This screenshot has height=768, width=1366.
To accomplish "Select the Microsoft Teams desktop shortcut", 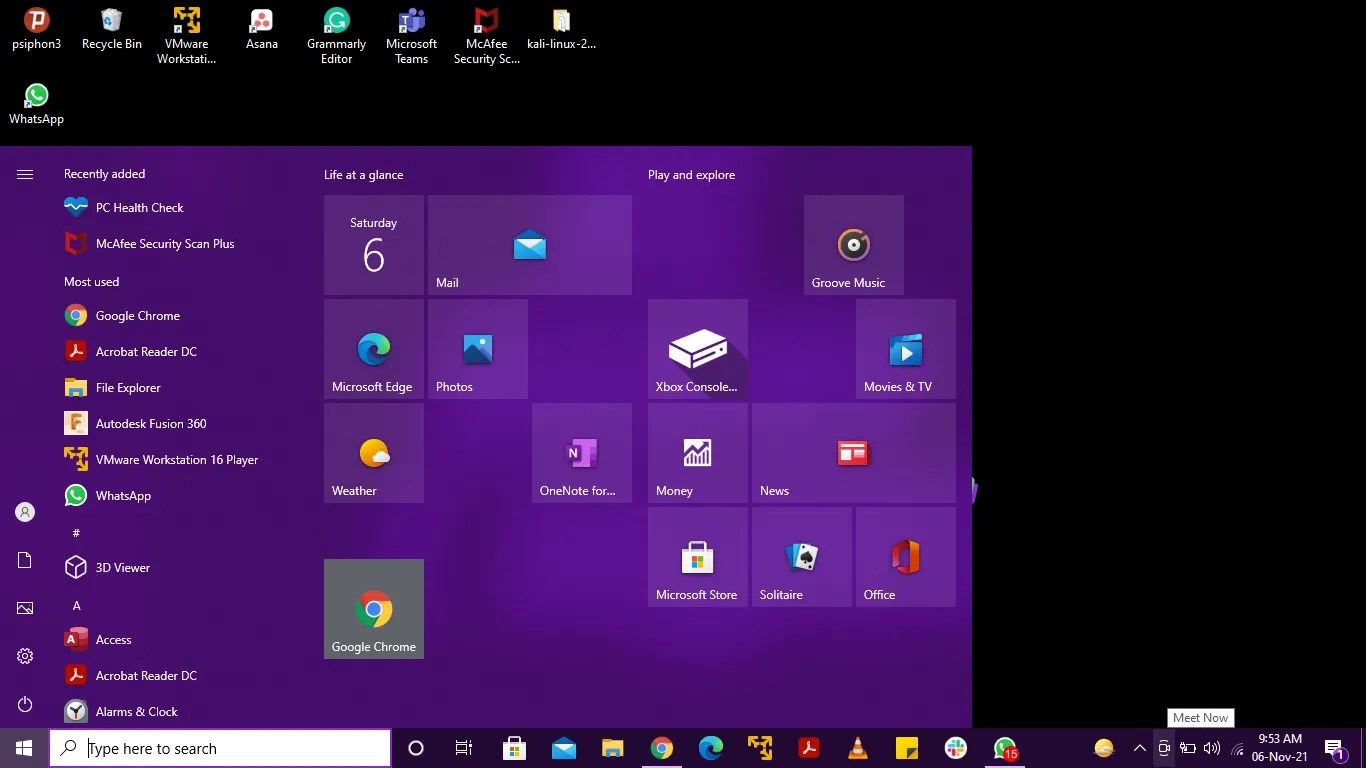I will pos(412,36).
